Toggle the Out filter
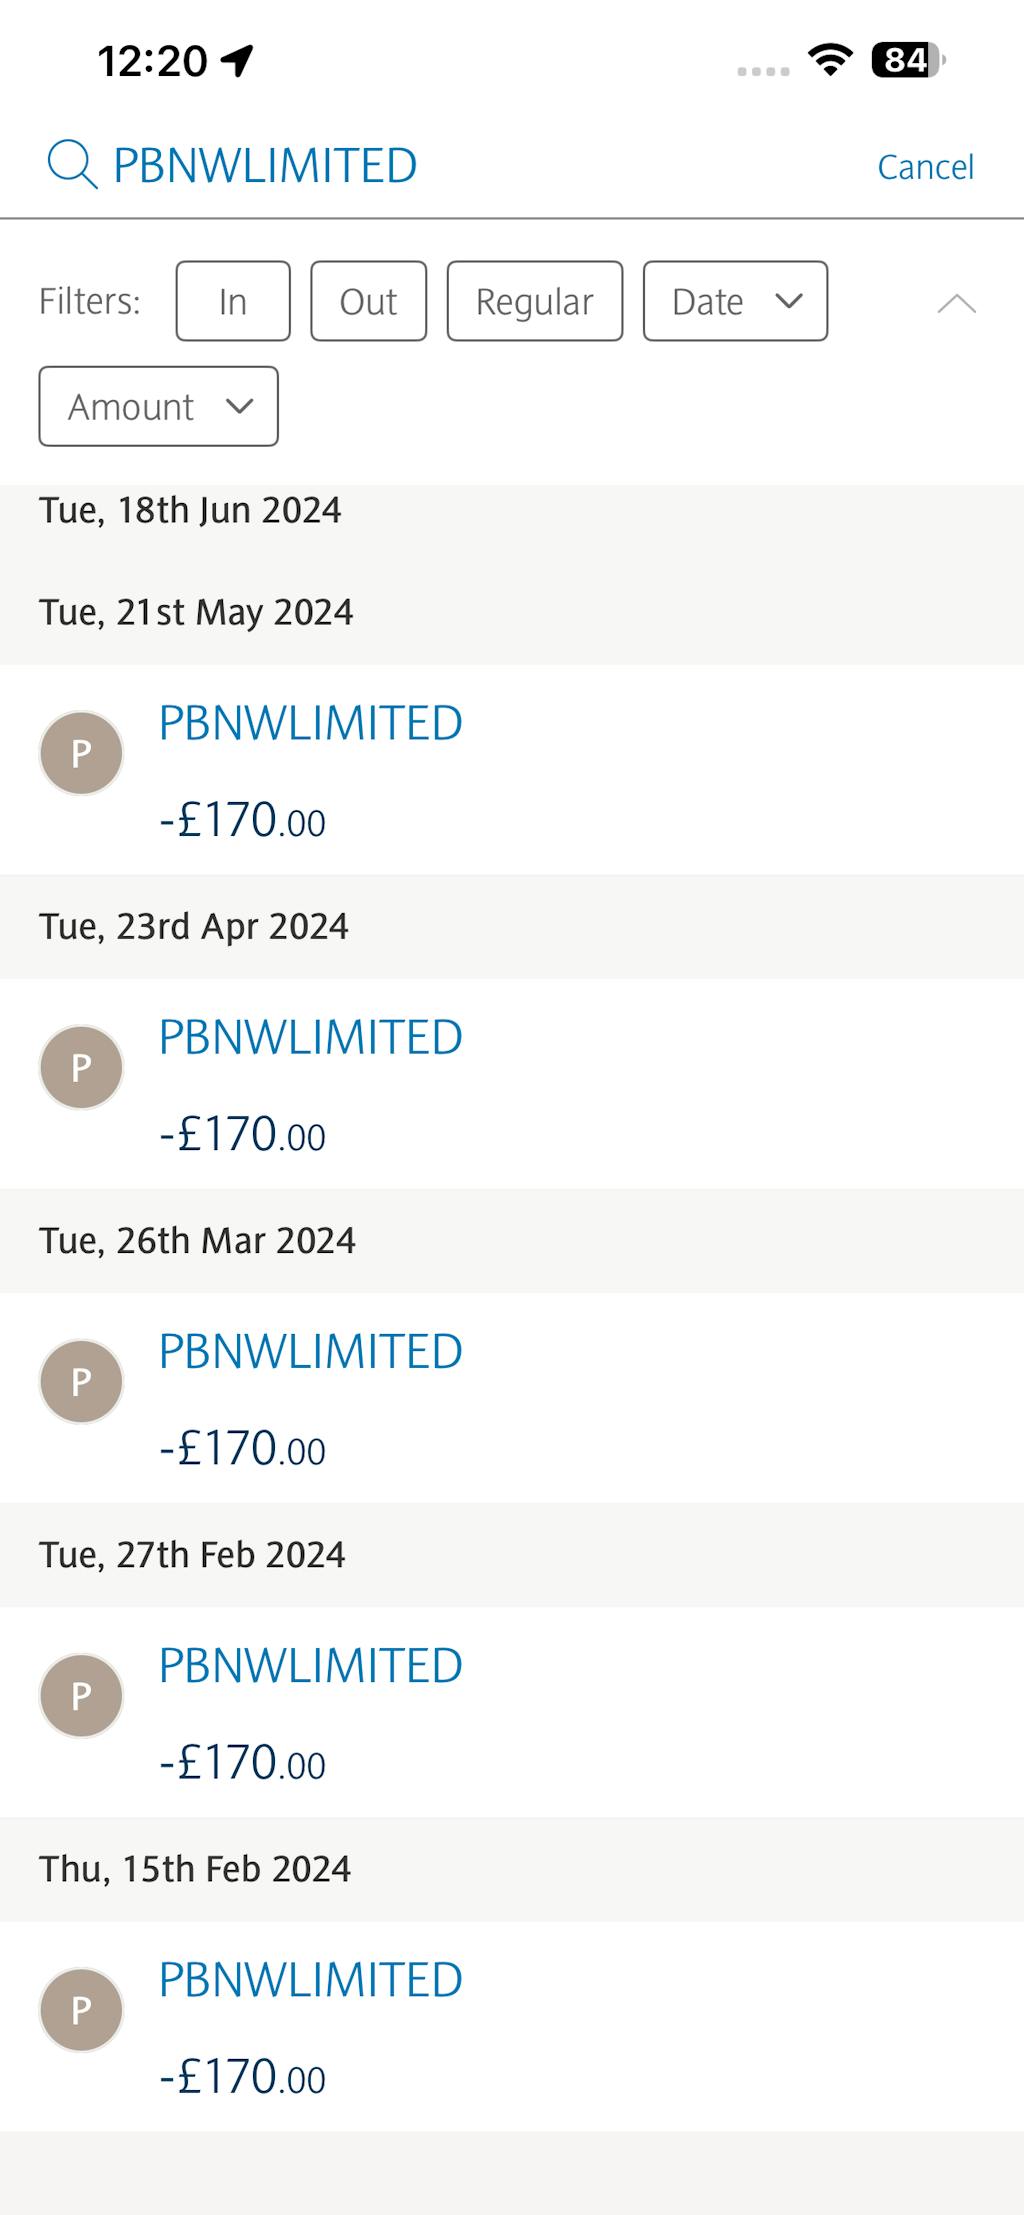1024x2215 pixels. (368, 301)
